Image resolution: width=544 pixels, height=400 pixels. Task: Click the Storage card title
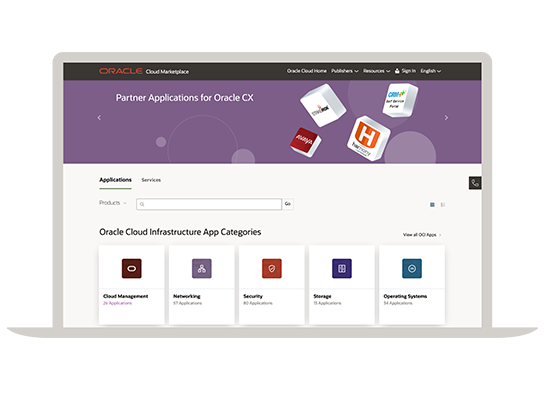pos(322,296)
